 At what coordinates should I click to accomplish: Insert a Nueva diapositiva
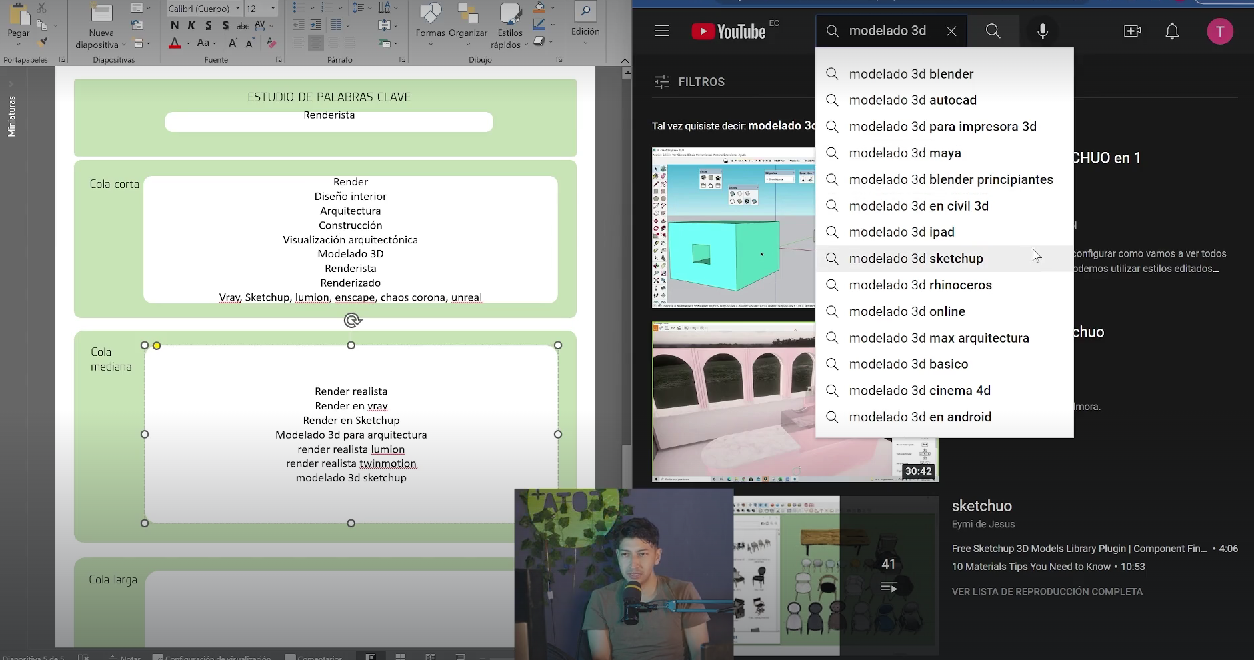tap(101, 27)
